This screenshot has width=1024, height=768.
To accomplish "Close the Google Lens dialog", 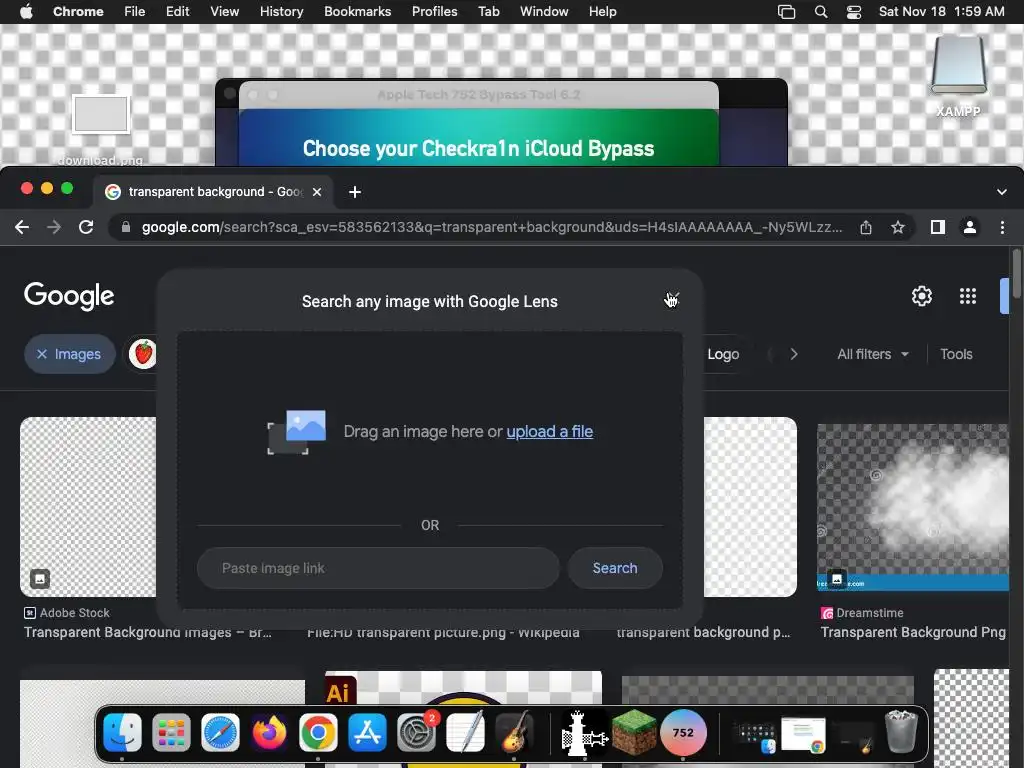I will [x=673, y=298].
